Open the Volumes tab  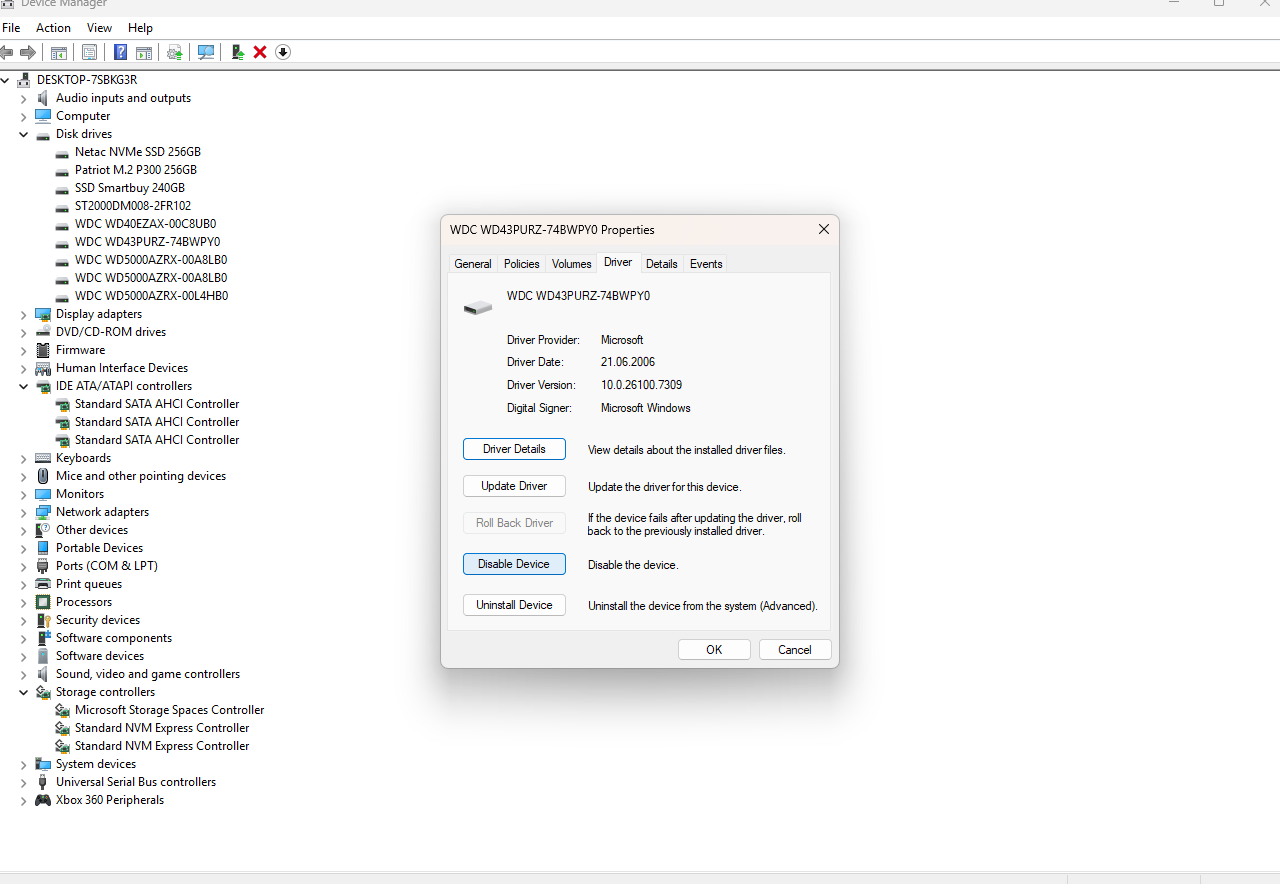pos(571,264)
